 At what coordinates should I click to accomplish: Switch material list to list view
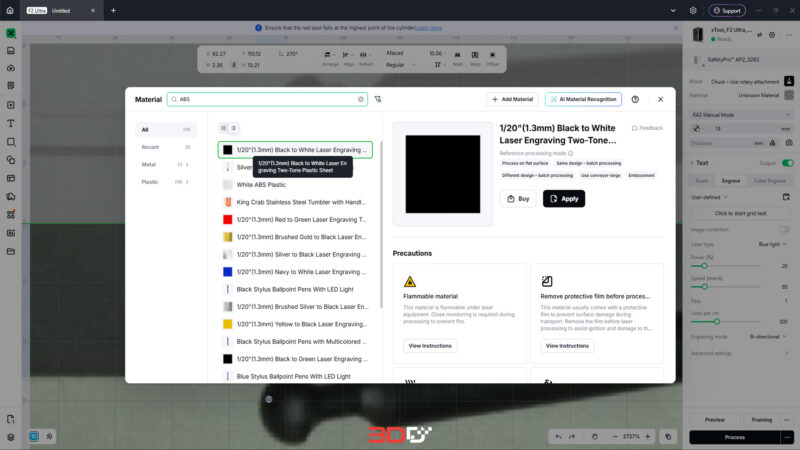[234, 128]
